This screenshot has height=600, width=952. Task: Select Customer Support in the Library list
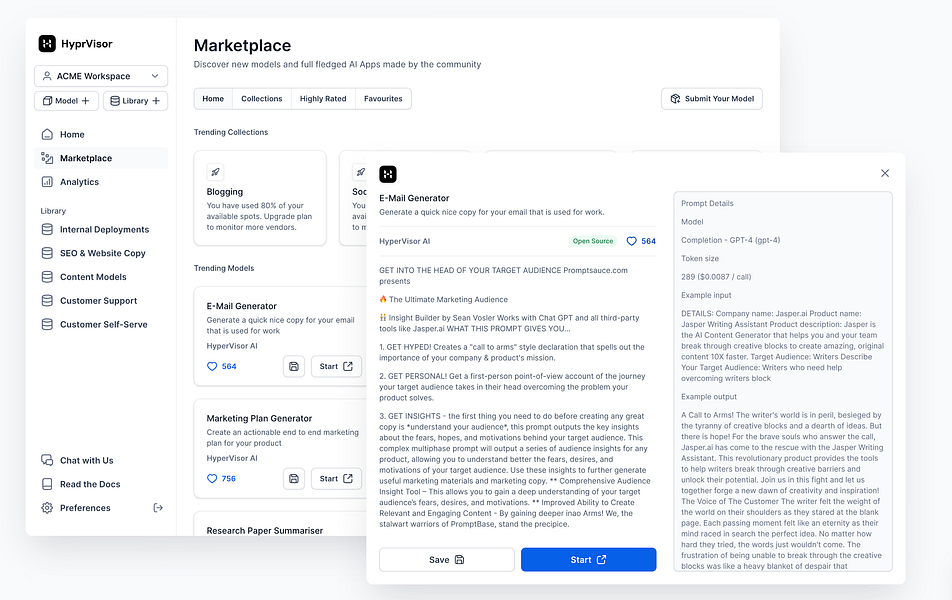click(x=97, y=301)
